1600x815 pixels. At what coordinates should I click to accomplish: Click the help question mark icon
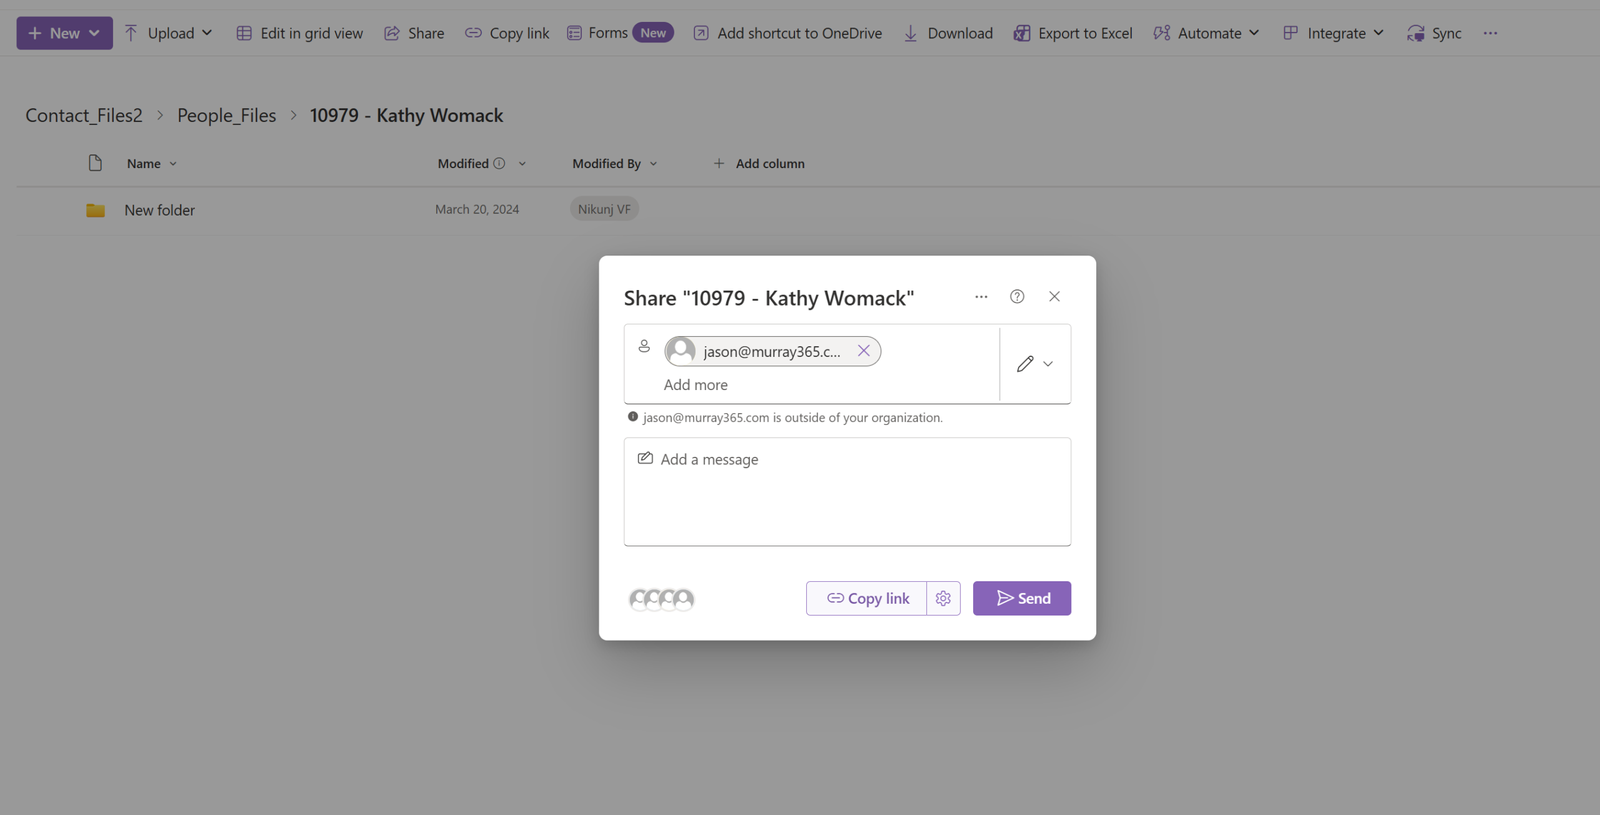coord(1017,296)
